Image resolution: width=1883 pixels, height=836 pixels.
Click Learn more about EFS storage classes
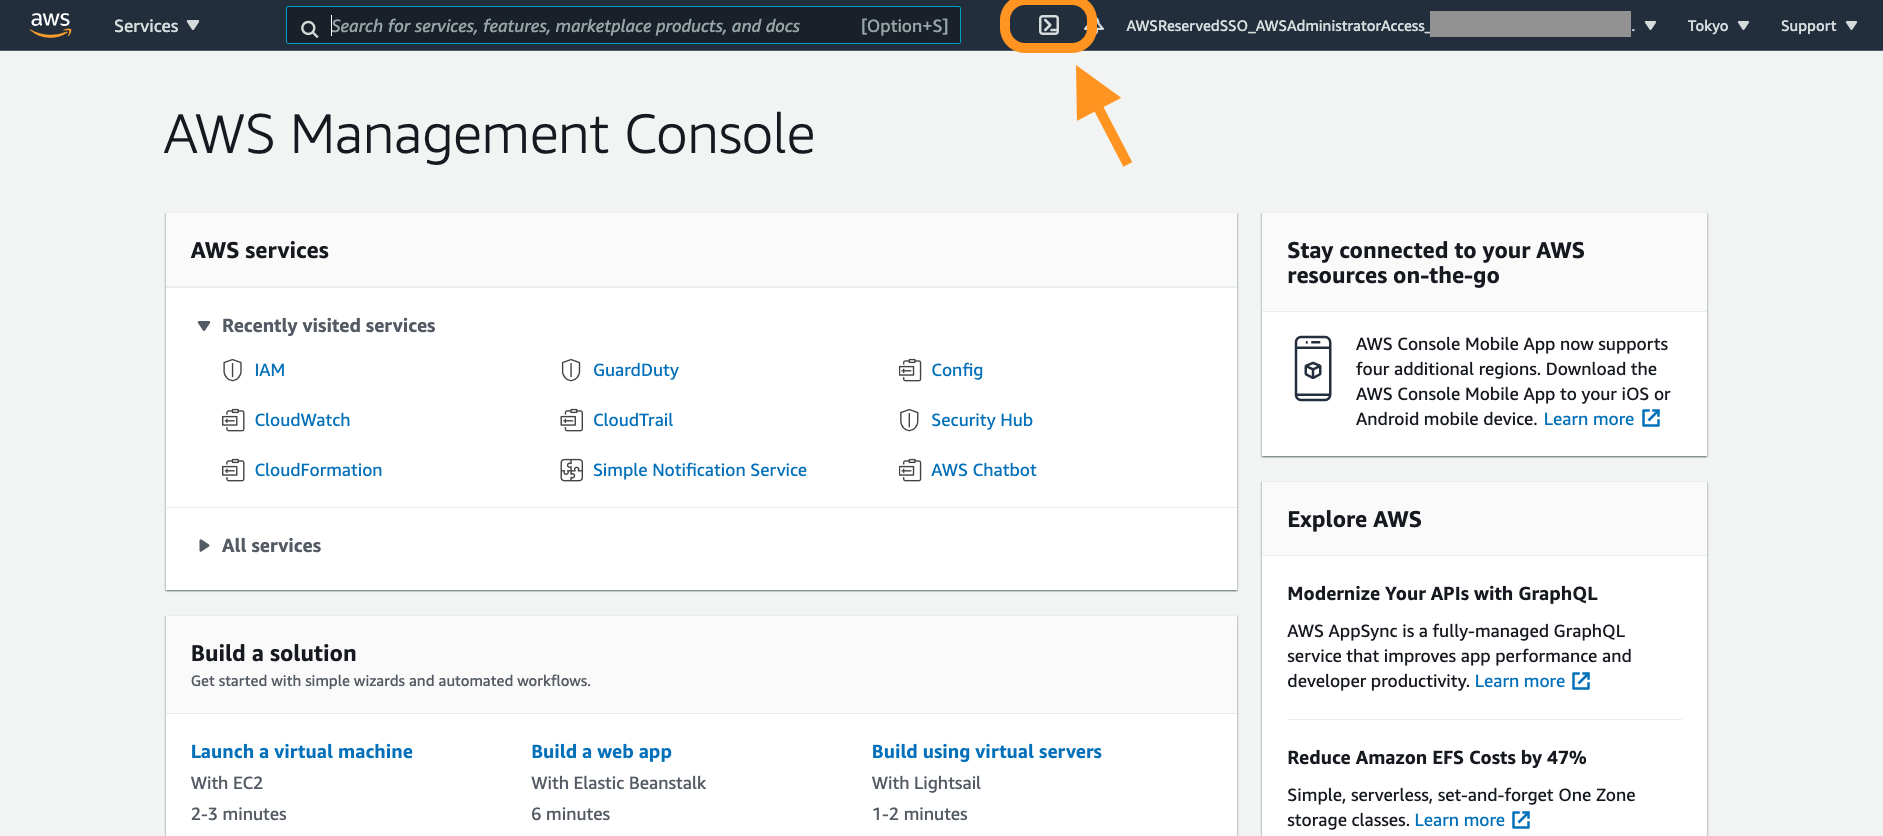pyautogui.click(x=1460, y=820)
